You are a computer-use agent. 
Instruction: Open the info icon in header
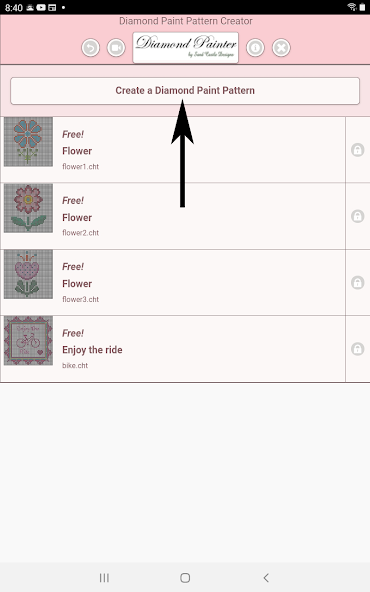[256, 48]
